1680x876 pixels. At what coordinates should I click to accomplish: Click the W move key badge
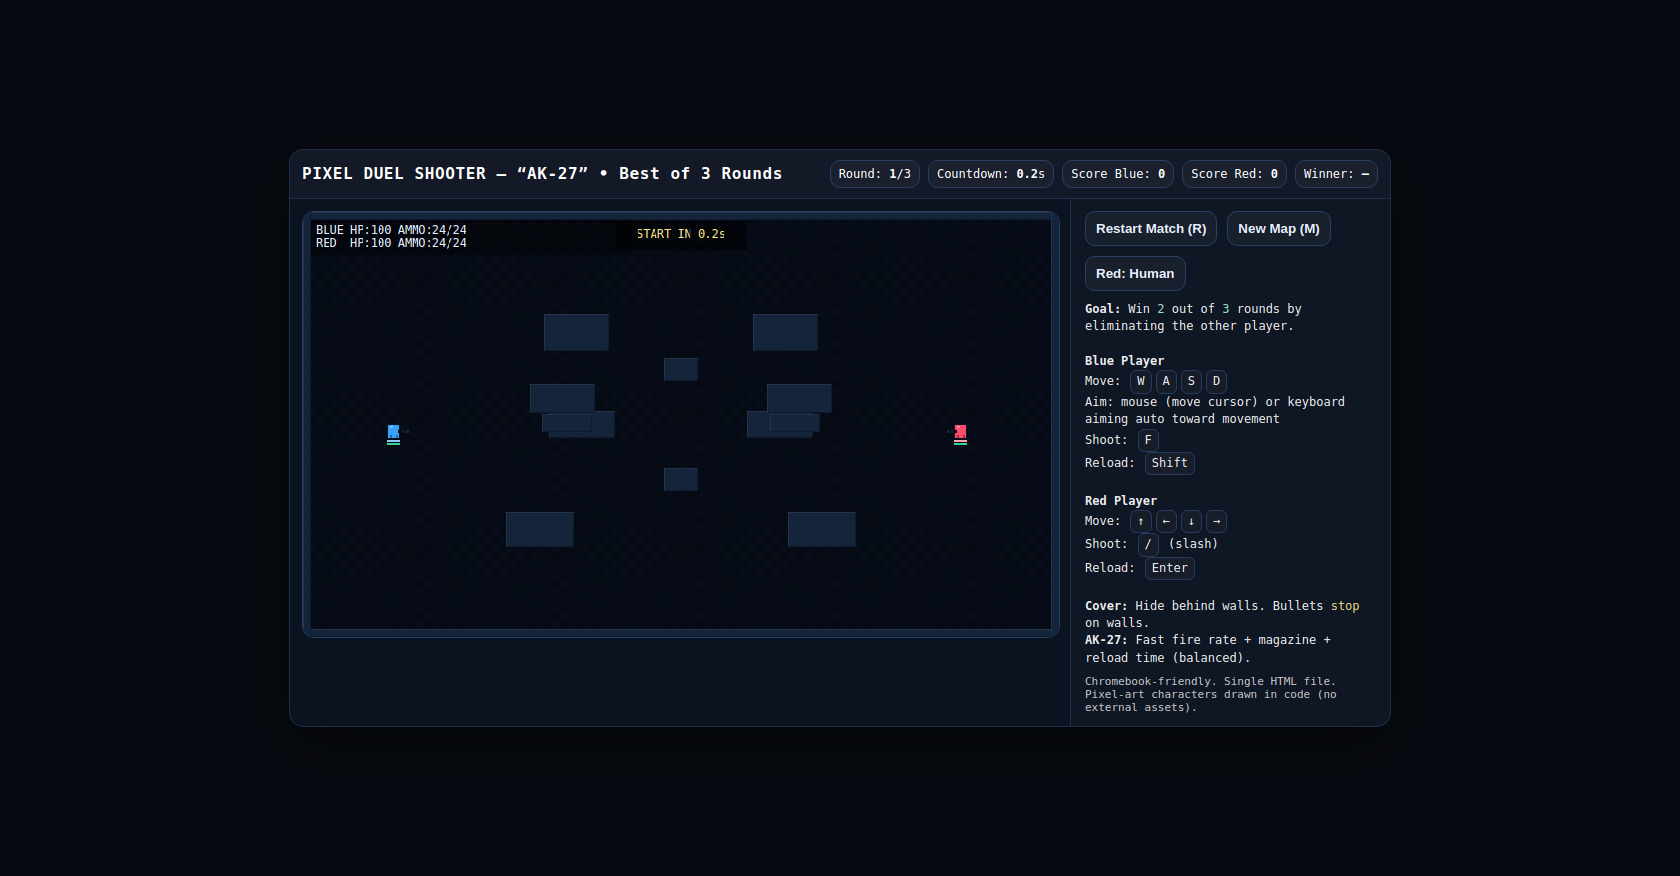click(1140, 381)
